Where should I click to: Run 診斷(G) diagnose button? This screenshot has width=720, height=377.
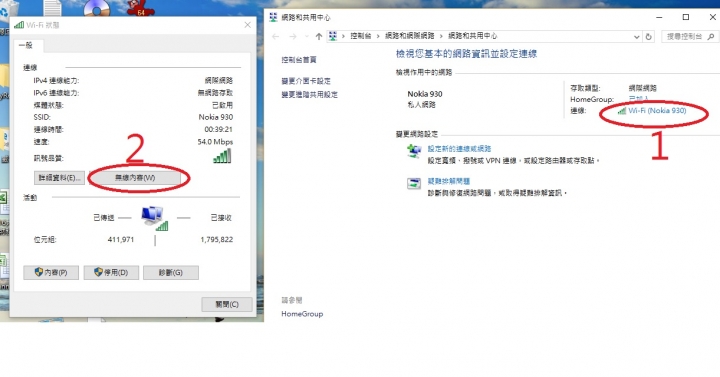click(171, 272)
